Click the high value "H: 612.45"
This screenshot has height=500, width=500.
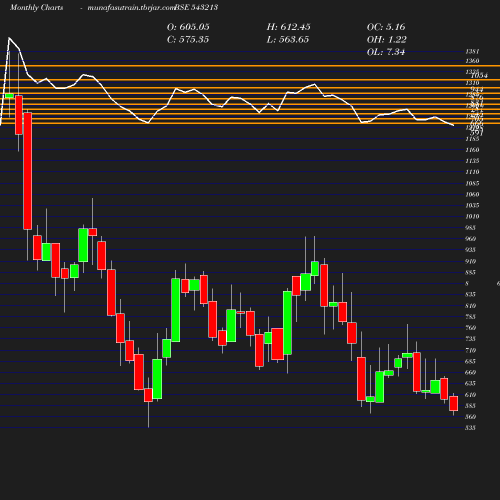click(289, 27)
